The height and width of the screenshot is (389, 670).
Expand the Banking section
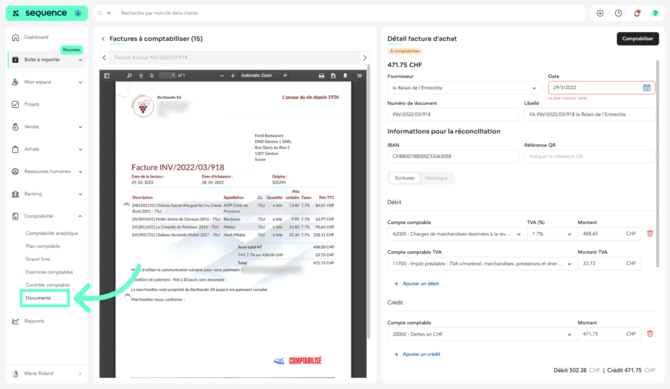coord(80,194)
